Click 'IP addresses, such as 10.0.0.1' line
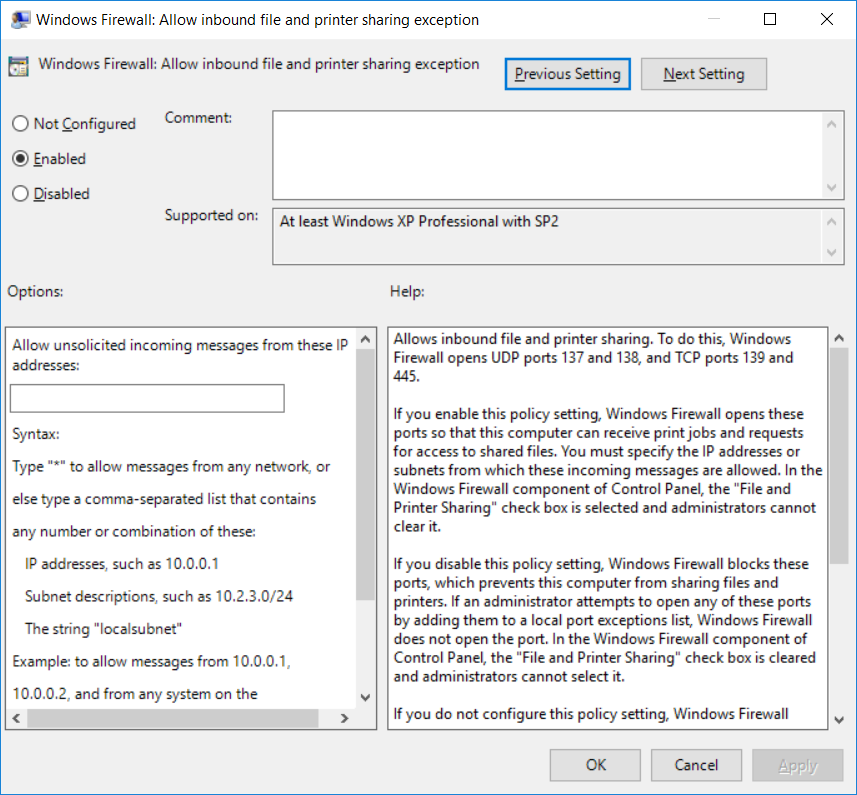Viewport: 857px width, 795px height. (x=122, y=564)
